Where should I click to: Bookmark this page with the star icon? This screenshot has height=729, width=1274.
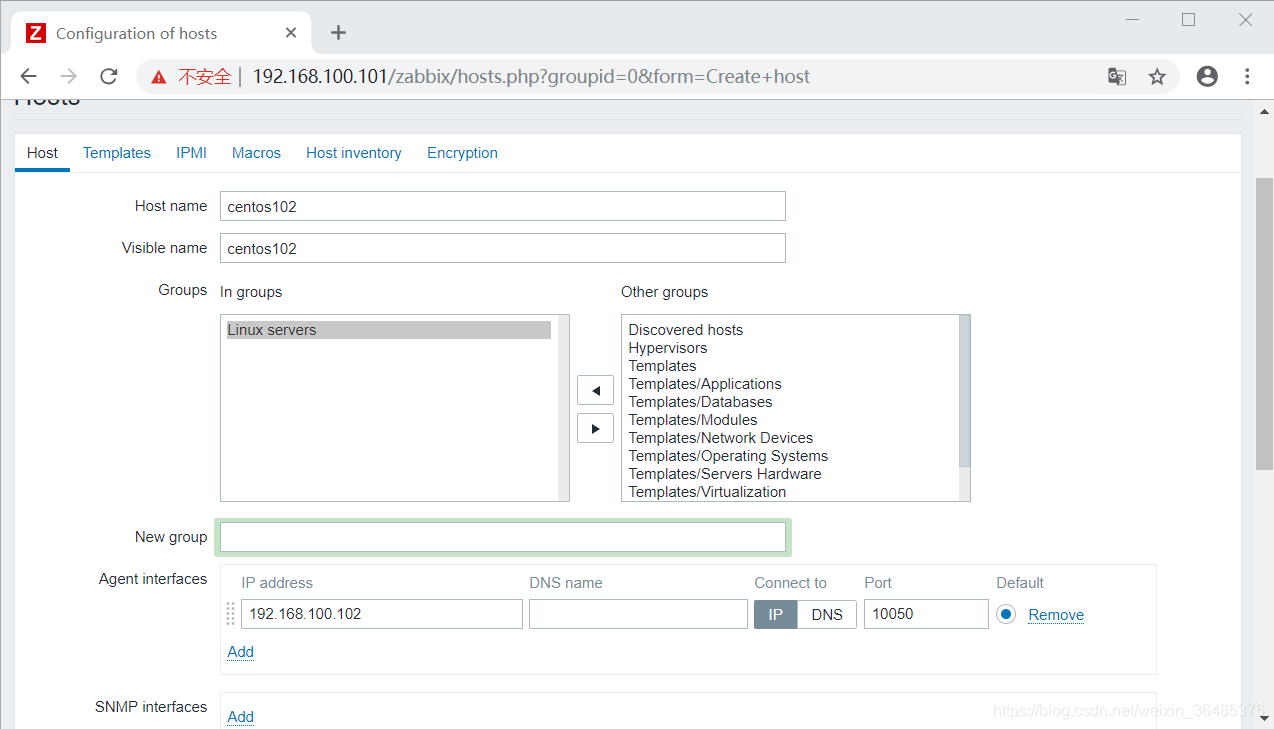point(1157,77)
